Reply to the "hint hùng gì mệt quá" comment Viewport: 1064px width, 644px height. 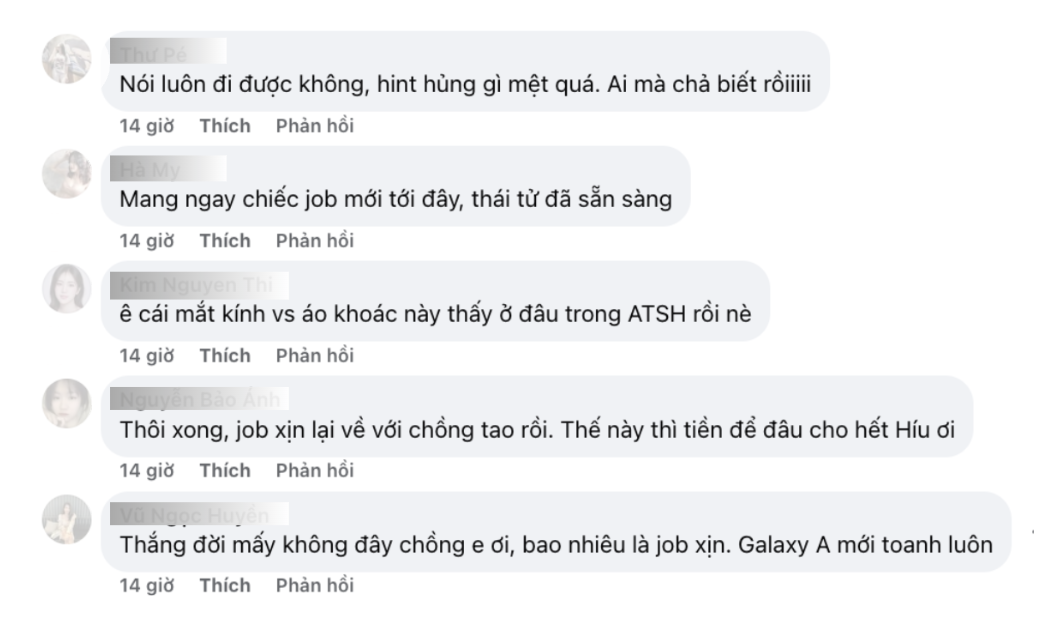click(314, 126)
